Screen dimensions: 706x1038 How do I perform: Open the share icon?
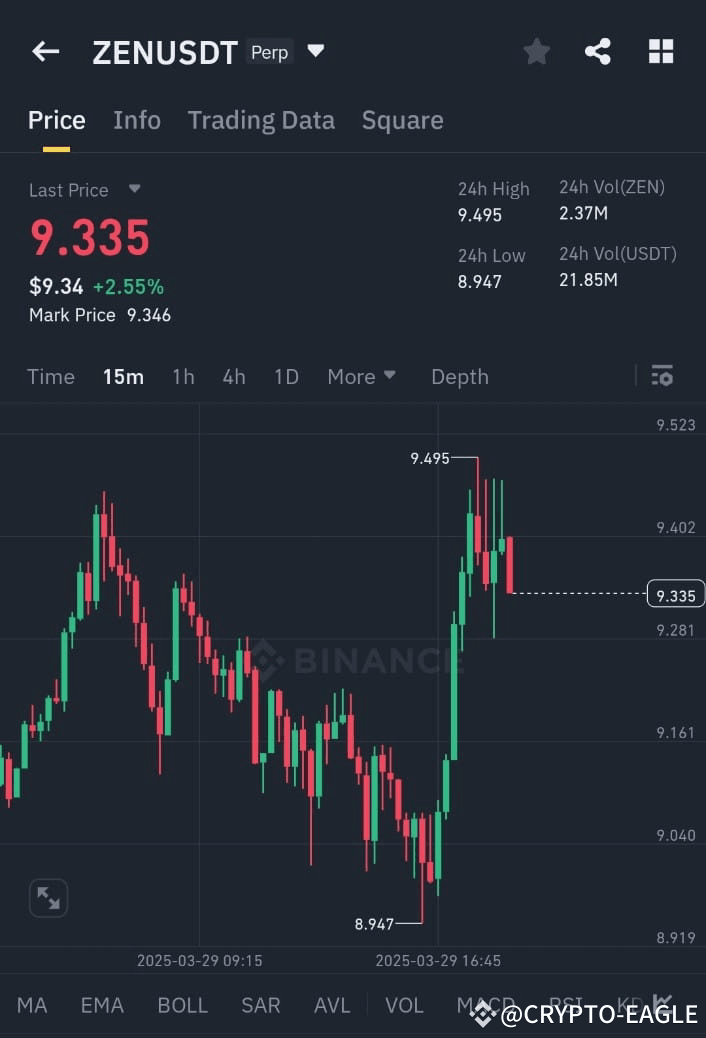click(598, 51)
